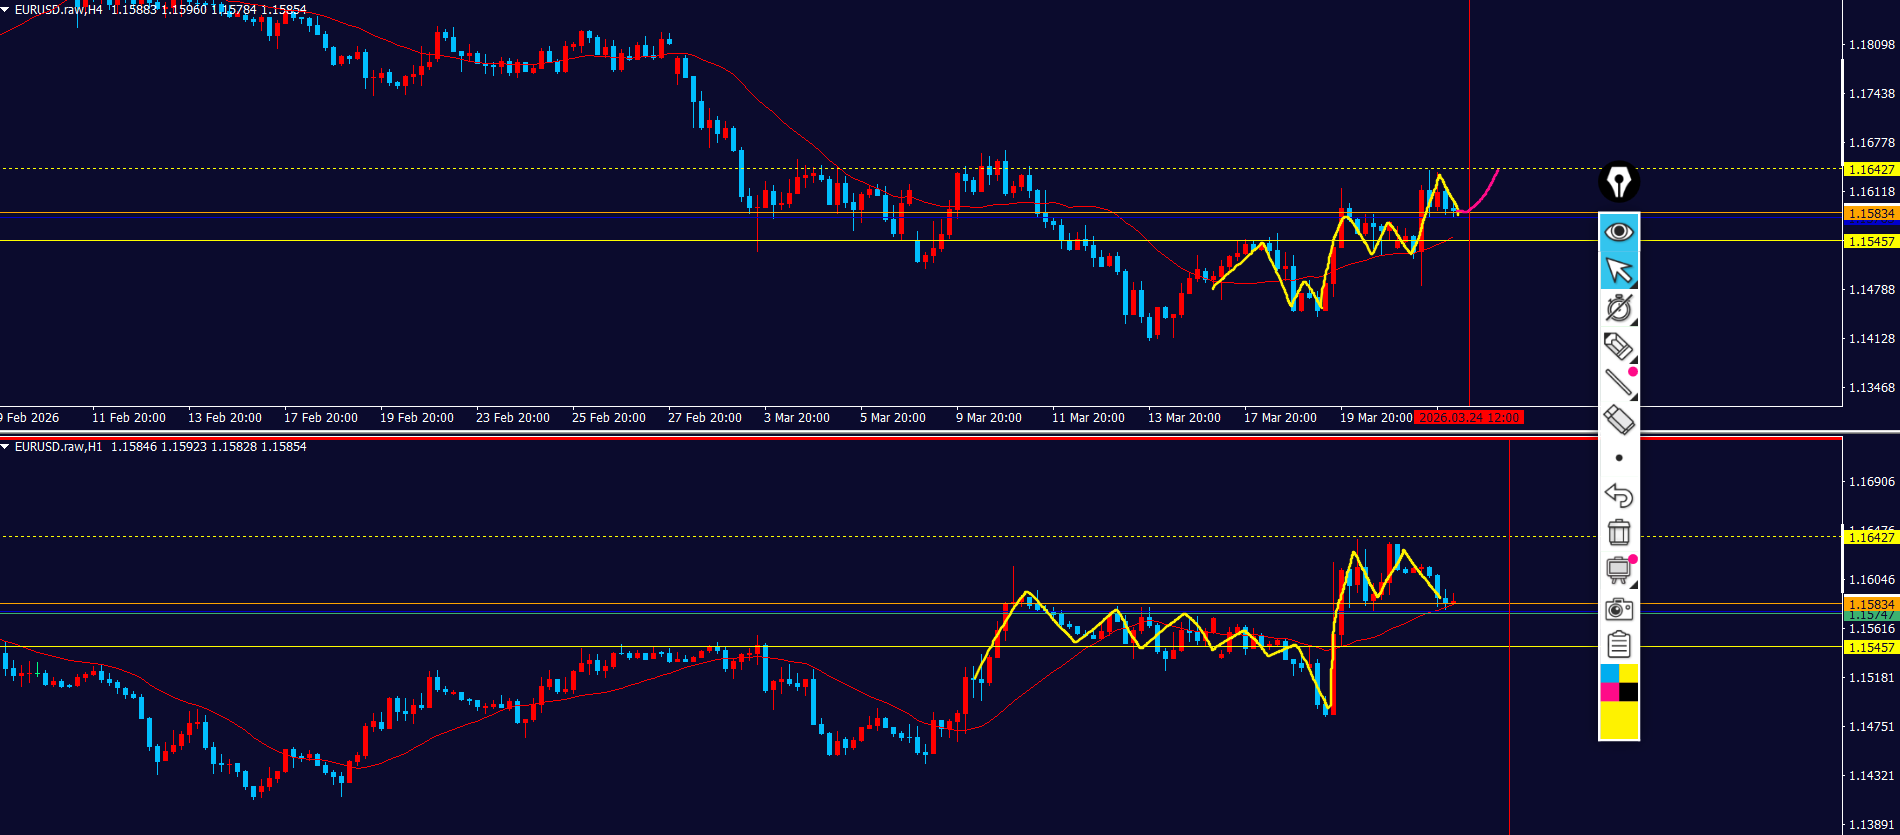Viewport: 1900px width, 835px height.
Task: Expand the EURUSD.raw,H1 chart title arrow
Action: click(6, 447)
